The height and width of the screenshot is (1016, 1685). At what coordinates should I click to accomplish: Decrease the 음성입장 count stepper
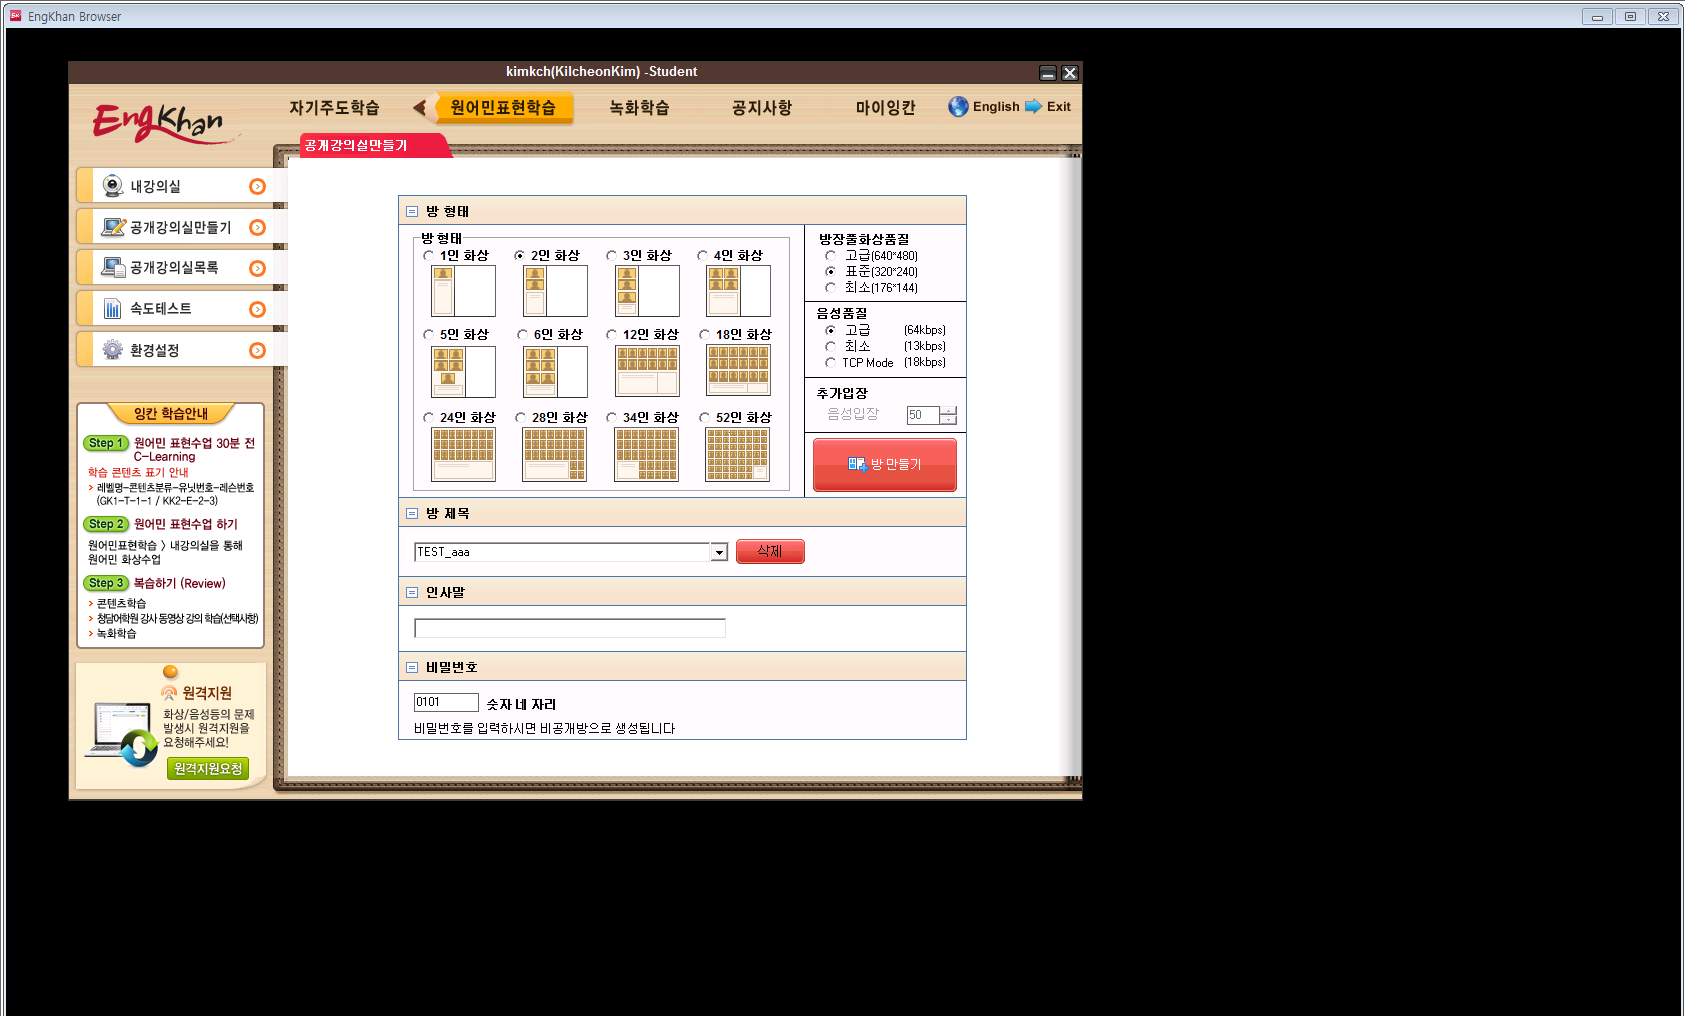click(x=948, y=419)
